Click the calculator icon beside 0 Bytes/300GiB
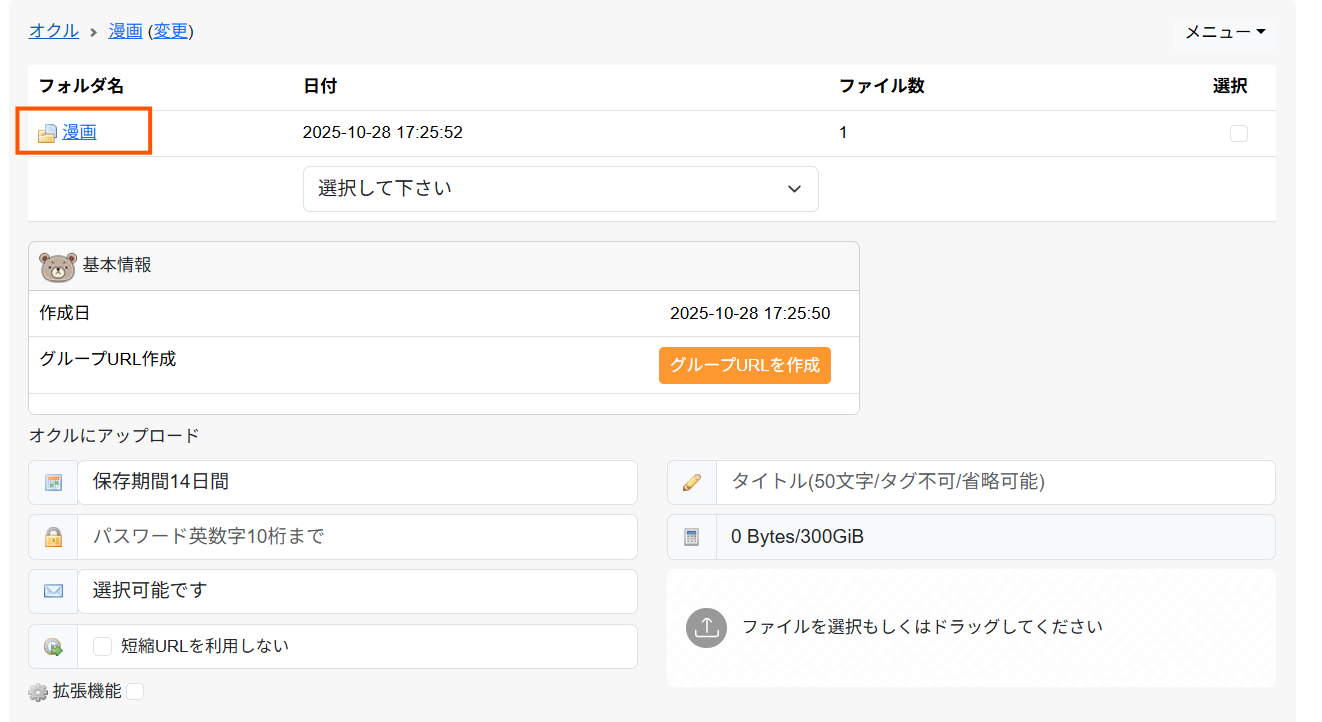The width and height of the screenshot is (1322, 722). point(691,537)
